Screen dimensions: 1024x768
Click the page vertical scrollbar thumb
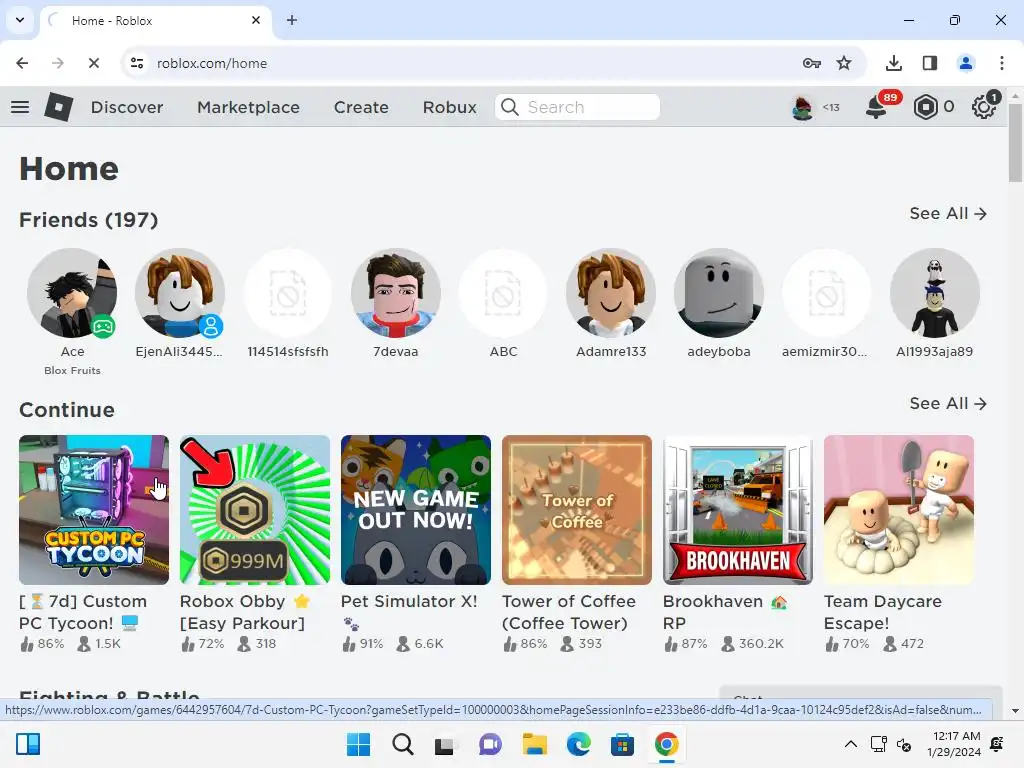[1015, 142]
